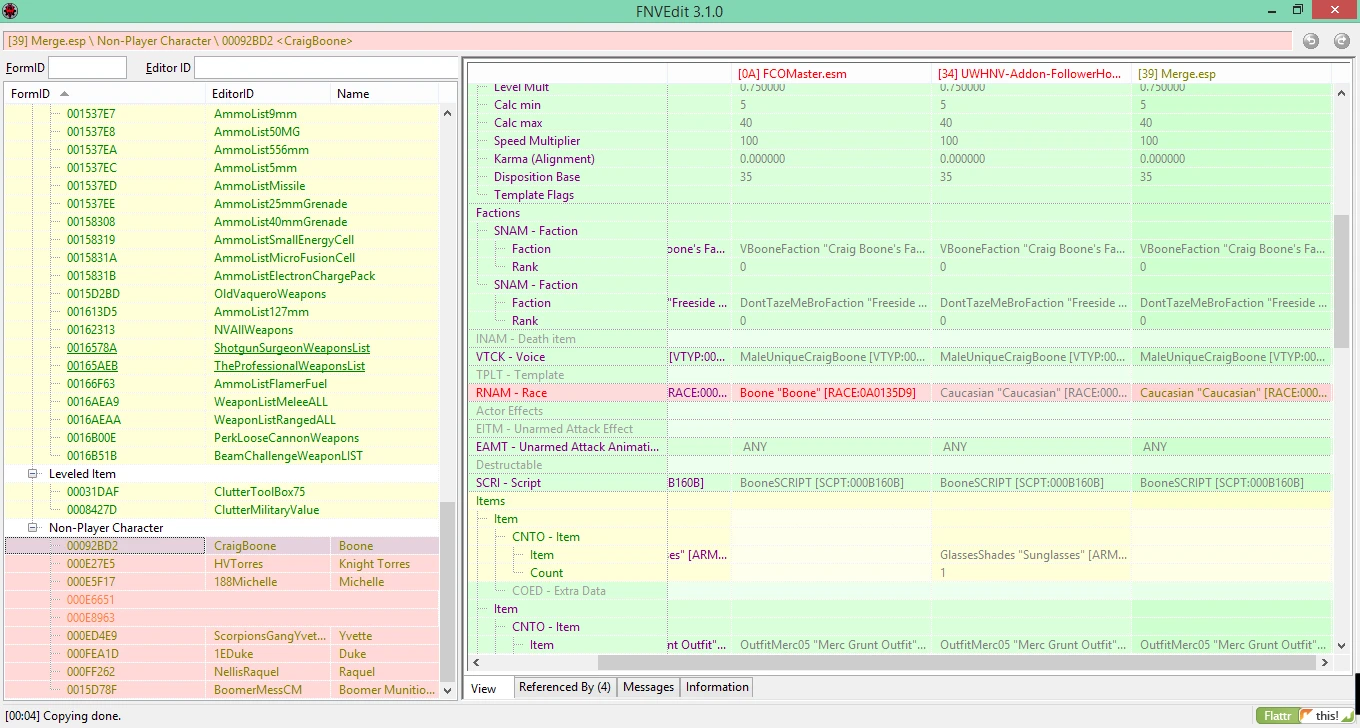The height and width of the screenshot is (728, 1360).
Task: Select ClutterToolBox75 leveled item
Action: pyautogui.click(x=221, y=492)
